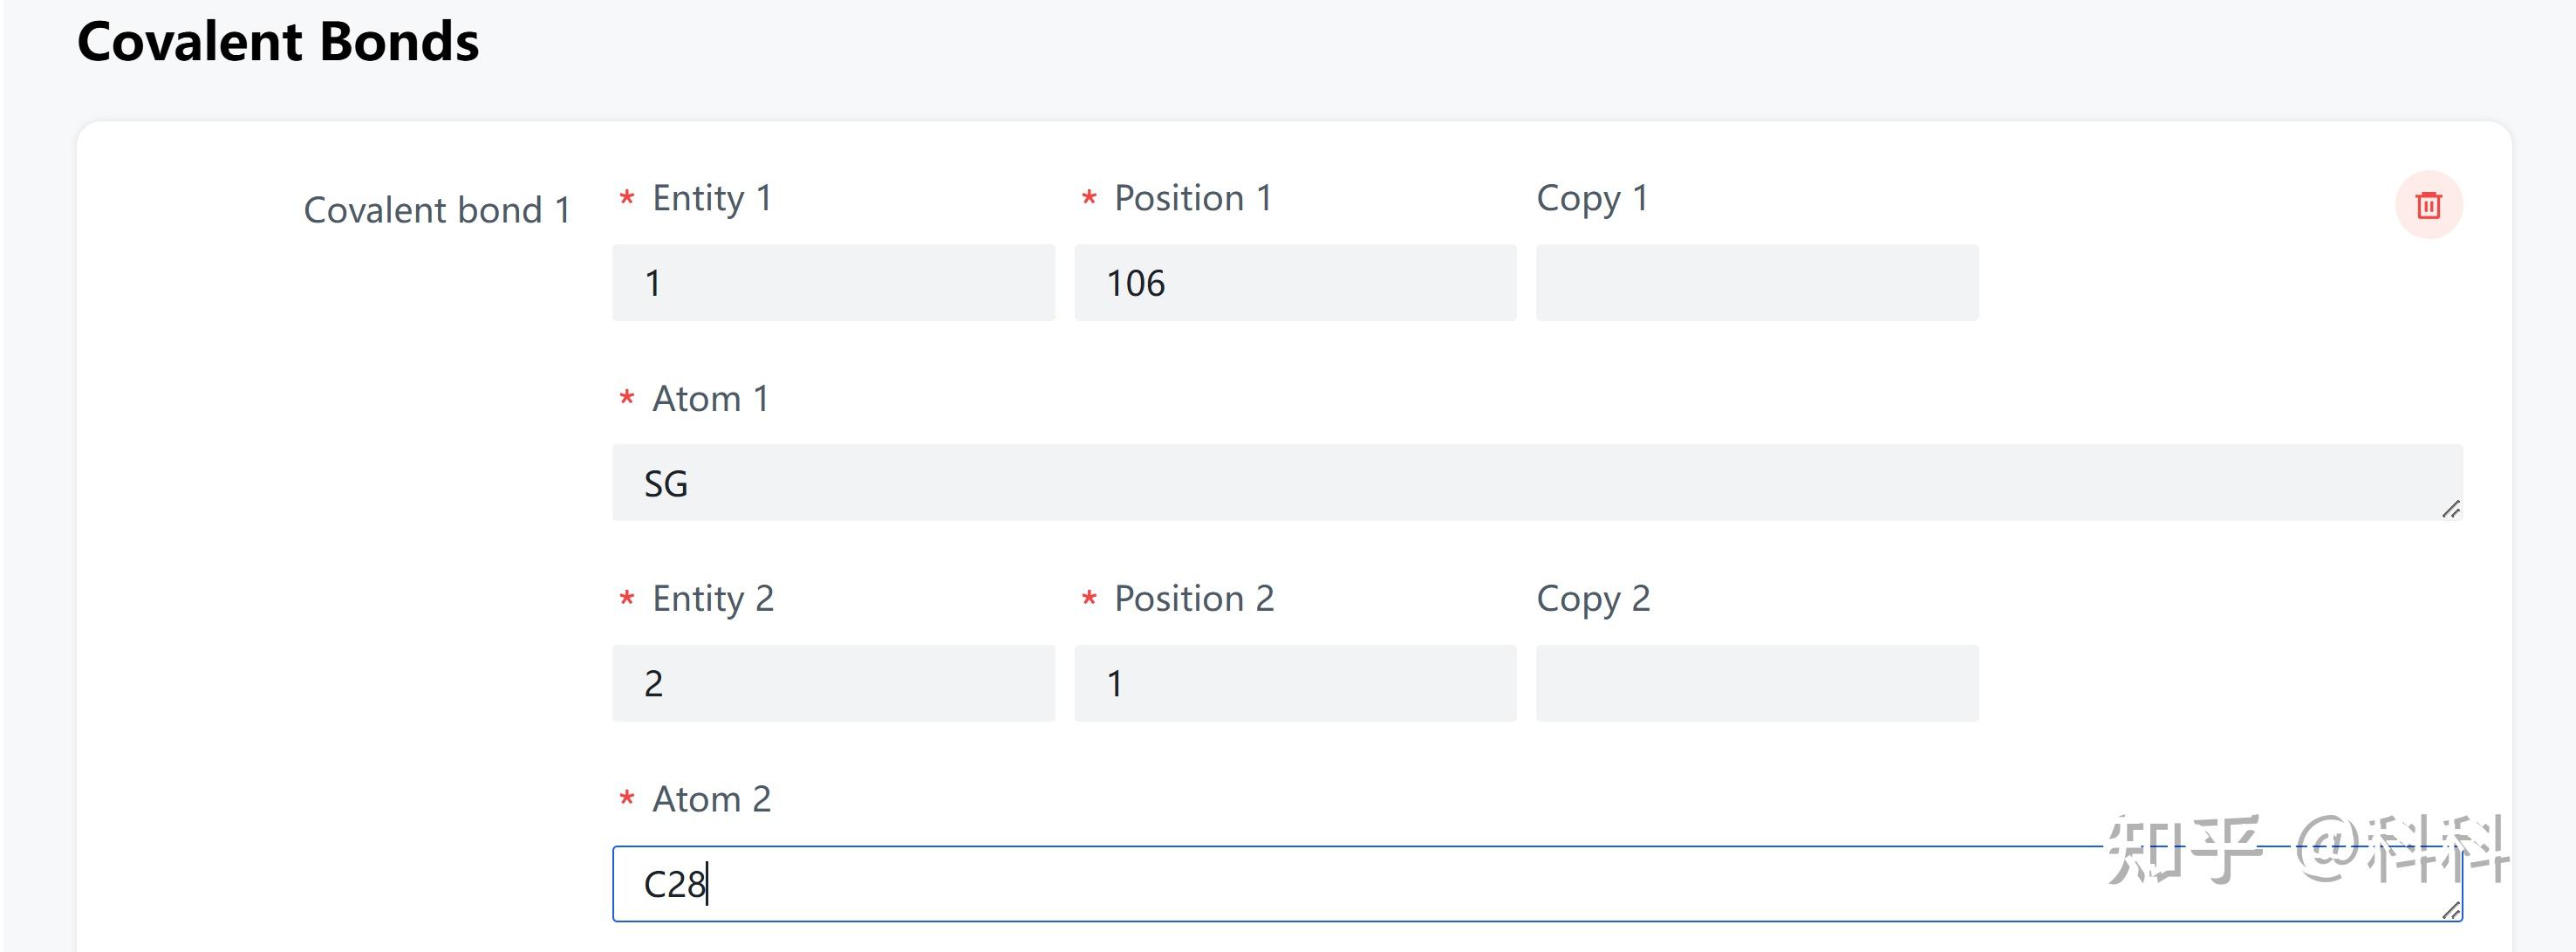Viewport: 2576px width, 952px height.
Task: Focus the Entity 2 input field
Action: (833, 683)
